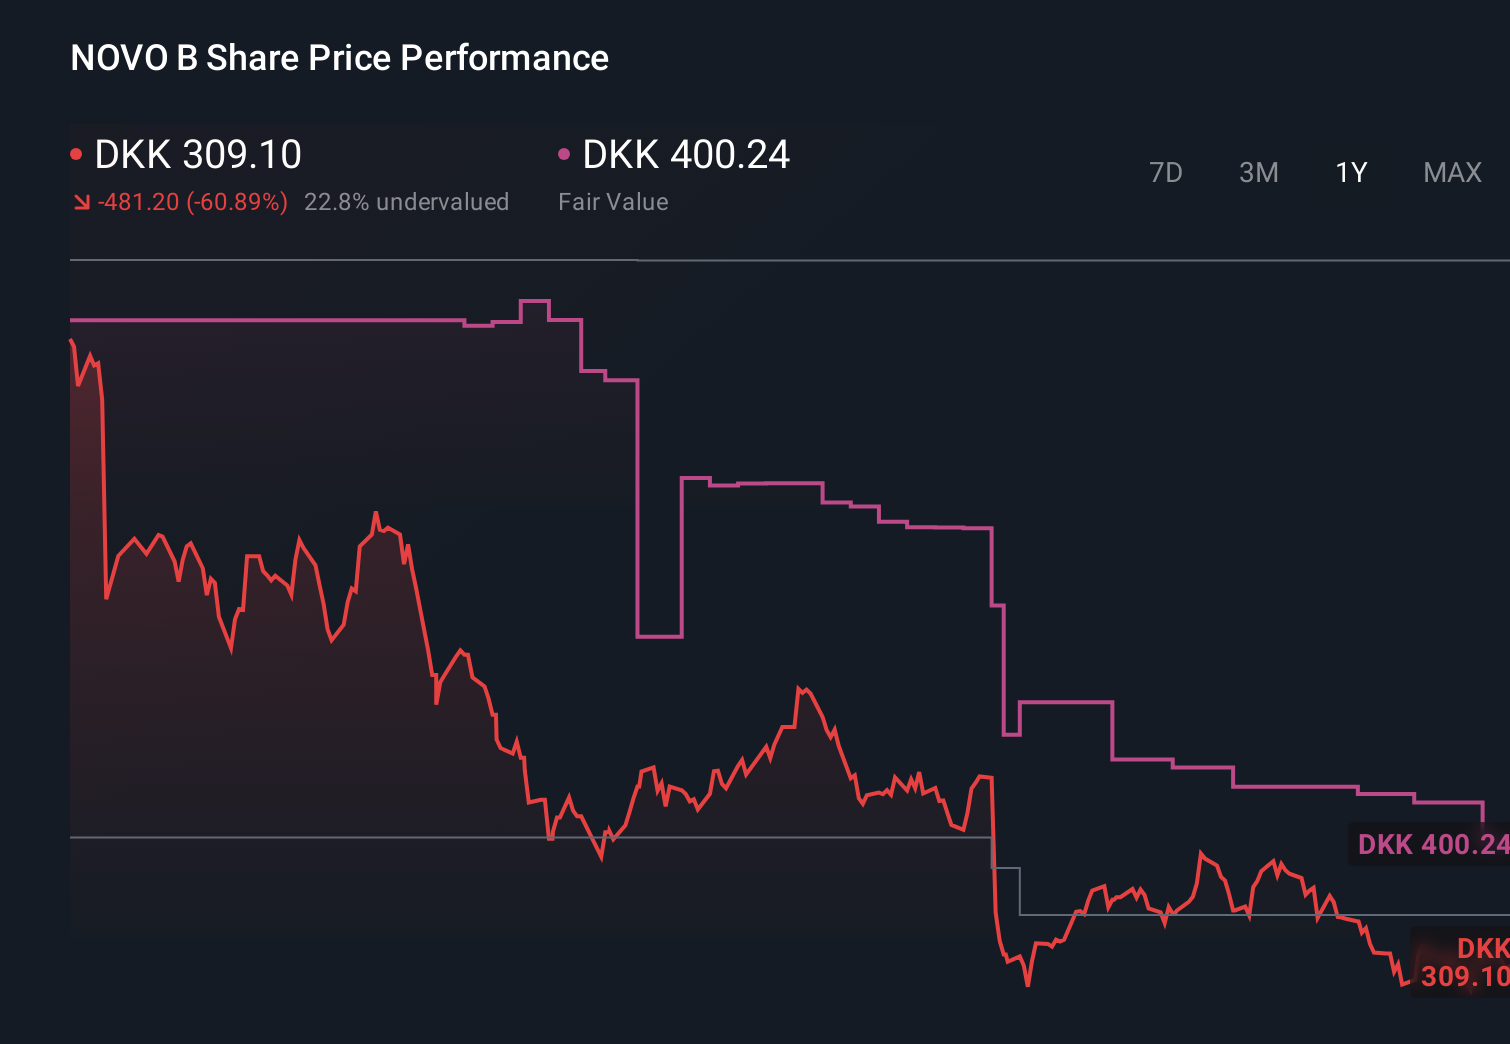Toggle the fair value series via DKK 400.24
This screenshot has height=1044, width=1510.
tap(686, 155)
